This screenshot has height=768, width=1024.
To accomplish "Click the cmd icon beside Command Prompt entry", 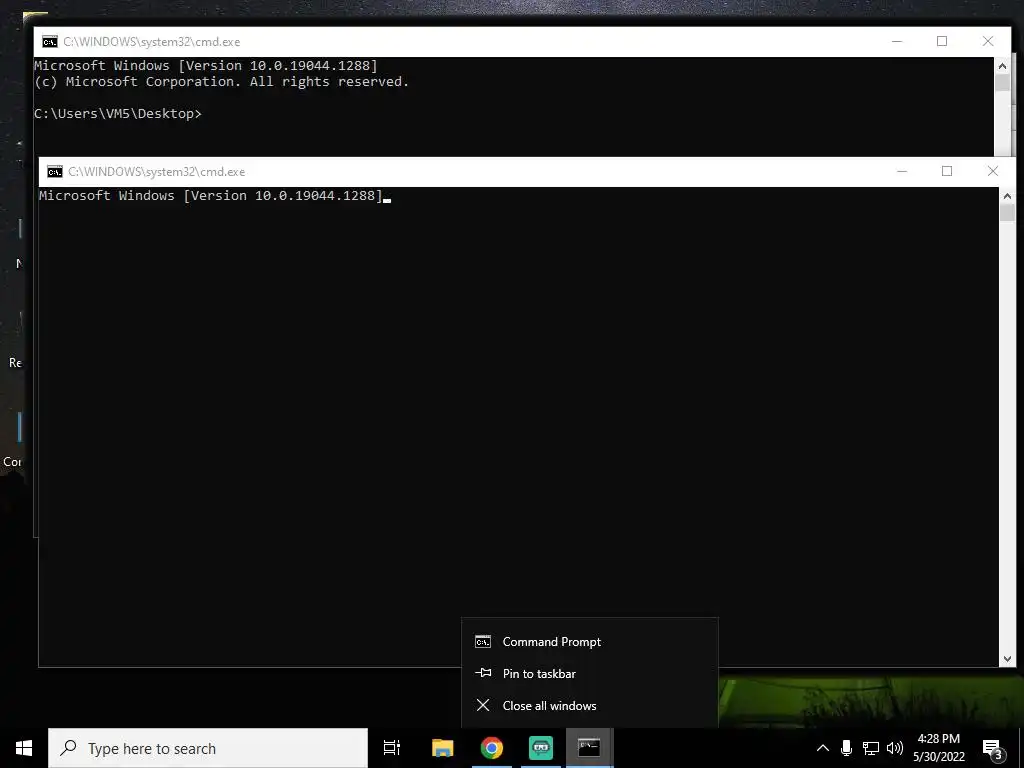I will click(483, 642).
